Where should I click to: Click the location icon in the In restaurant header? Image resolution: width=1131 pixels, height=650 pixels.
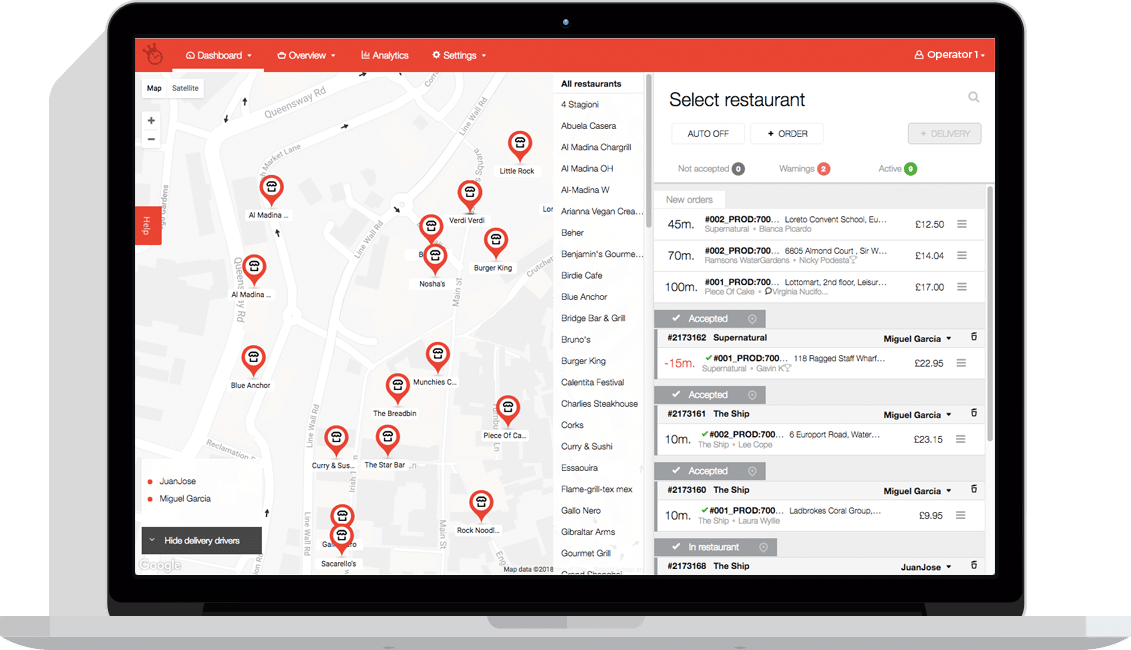coord(763,548)
